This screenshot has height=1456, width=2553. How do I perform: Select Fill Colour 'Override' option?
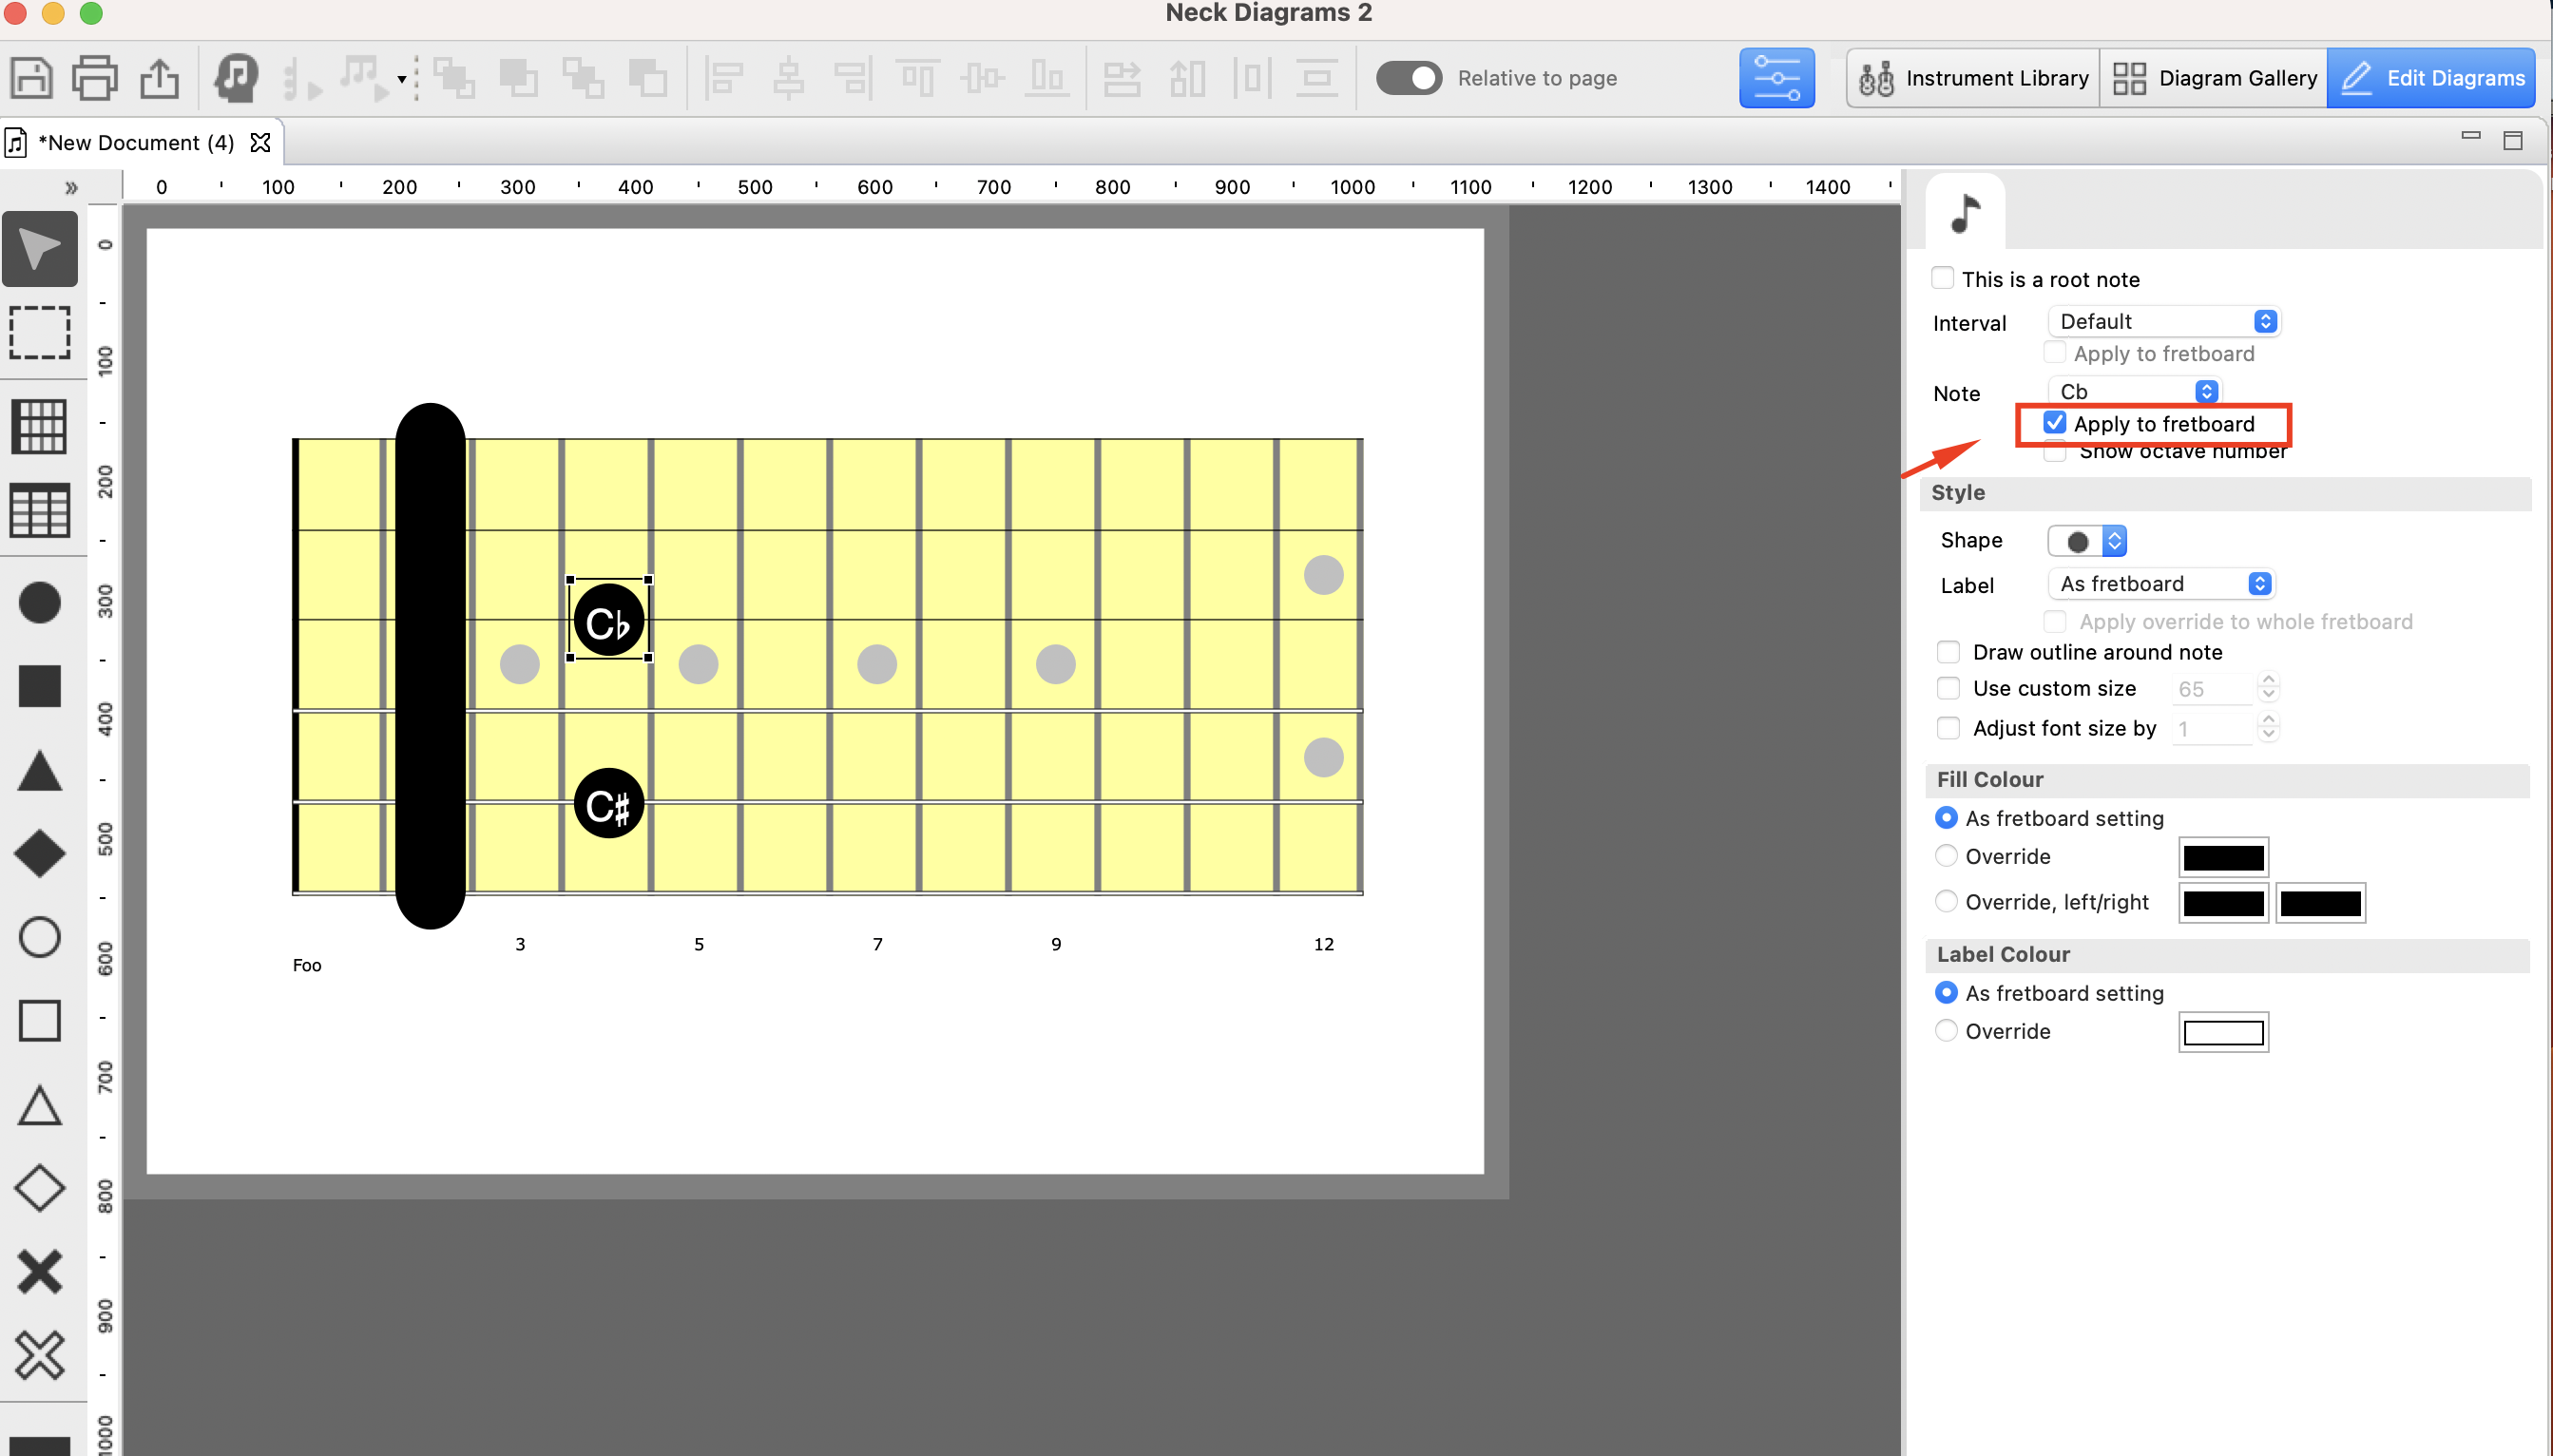click(x=1946, y=856)
